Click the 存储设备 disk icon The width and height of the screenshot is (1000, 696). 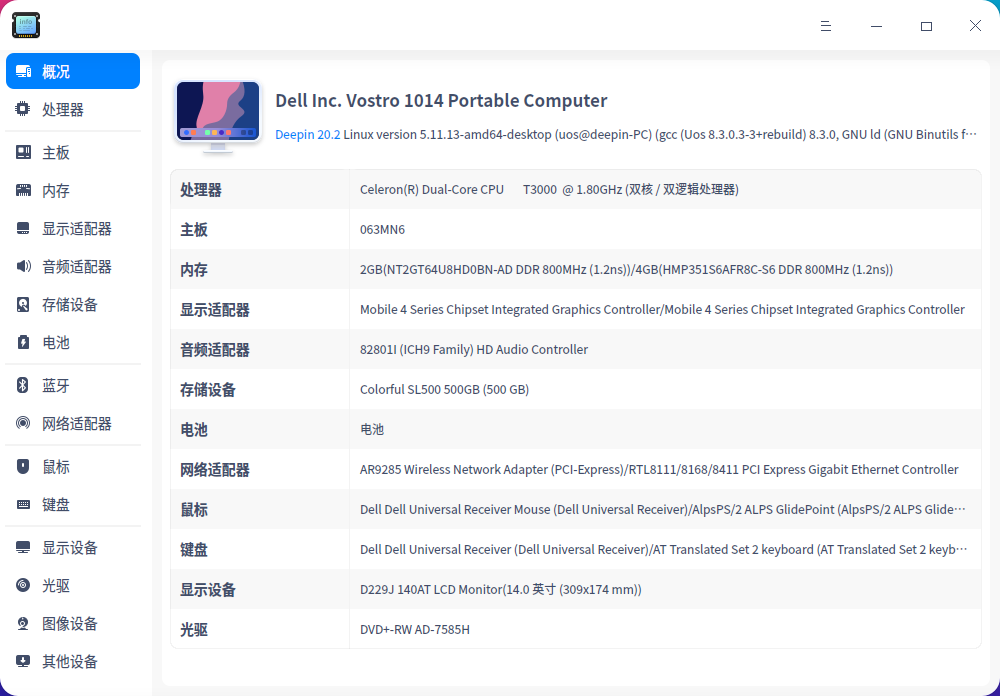click(x=23, y=304)
